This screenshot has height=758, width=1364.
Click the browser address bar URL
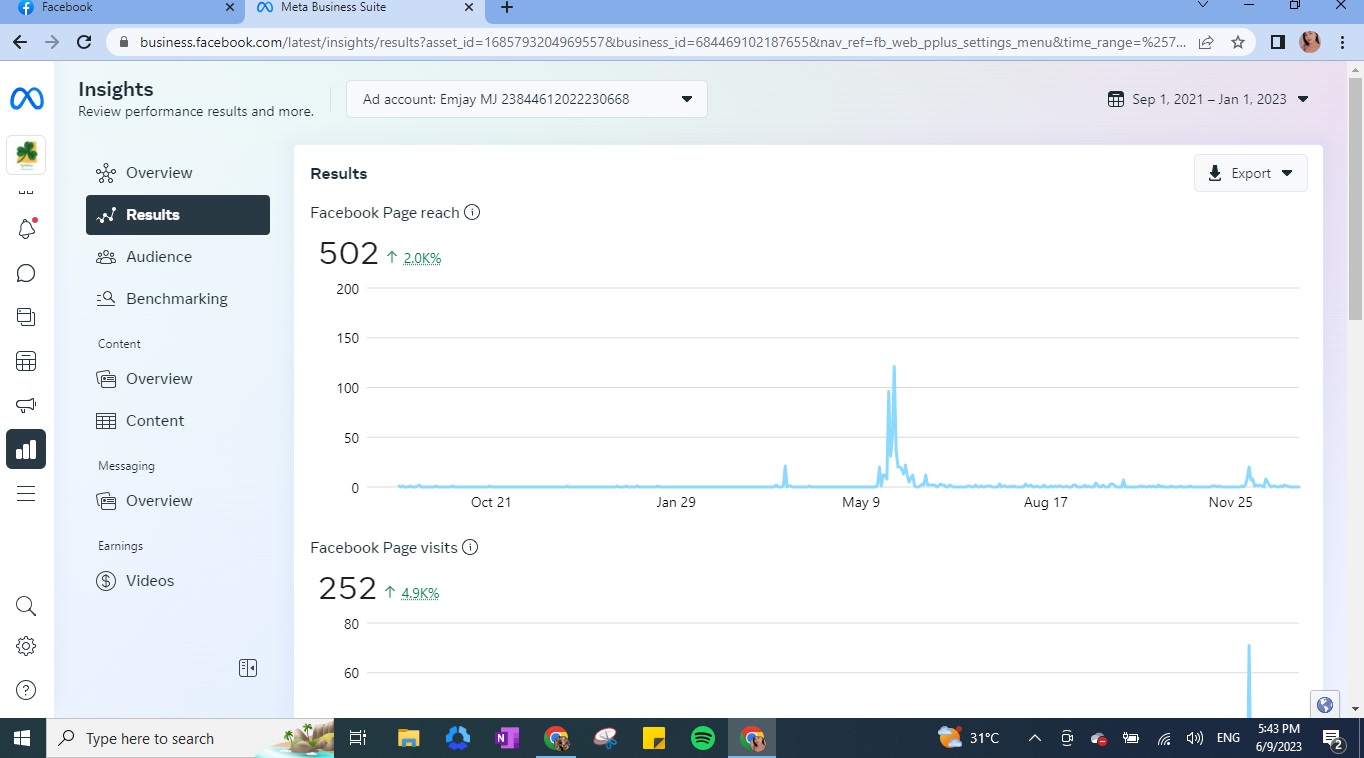(x=662, y=42)
